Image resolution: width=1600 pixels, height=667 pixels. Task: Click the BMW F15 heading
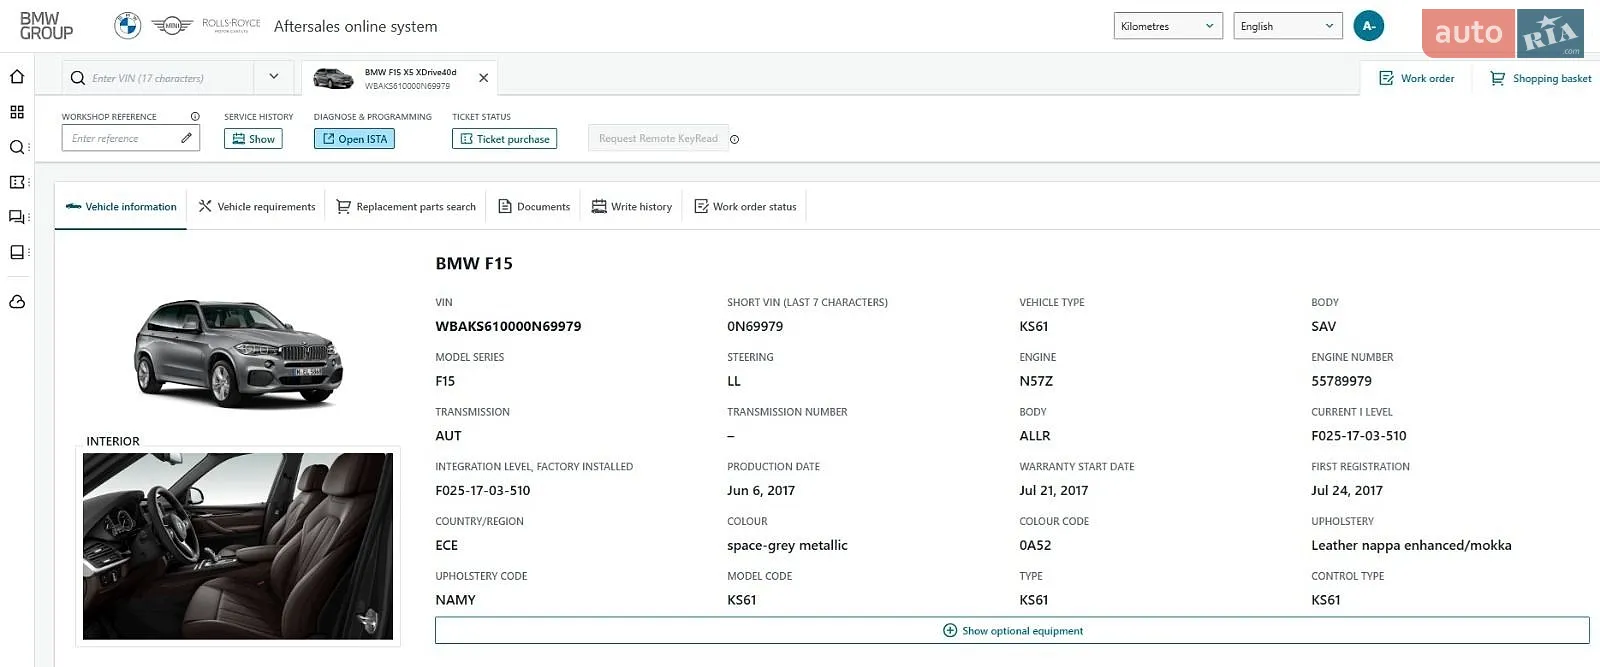click(x=474, y=263)
